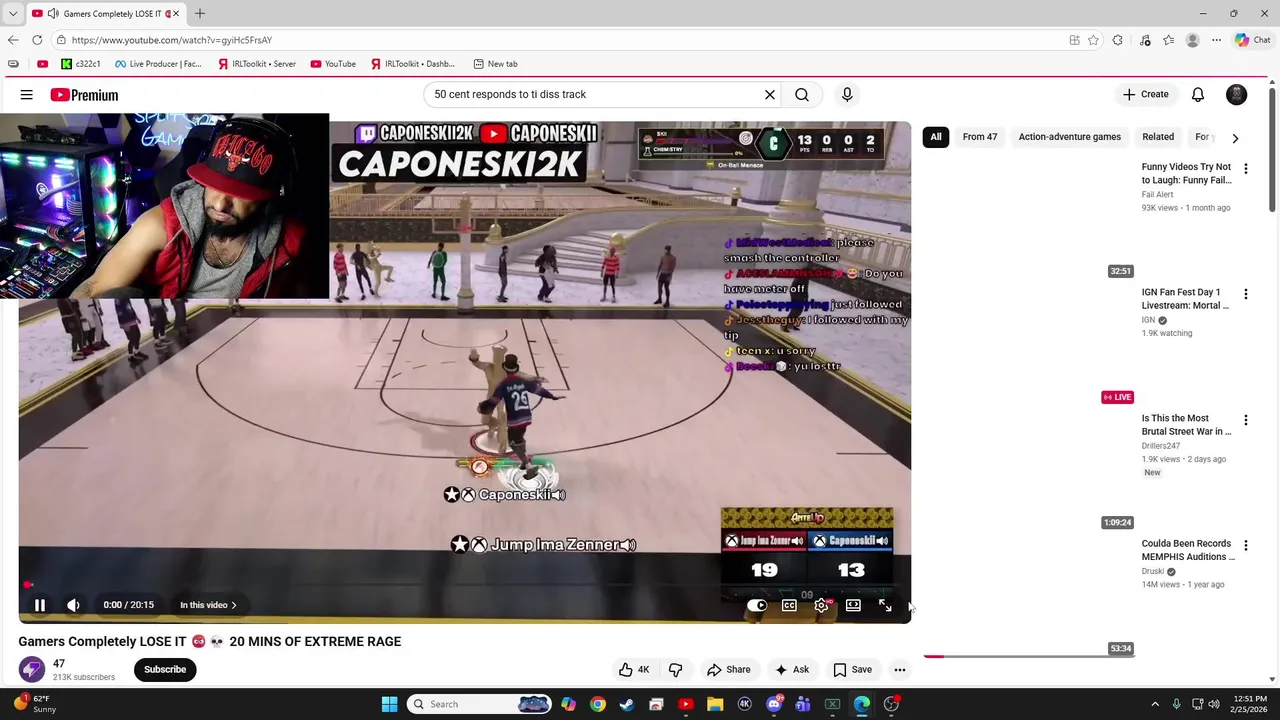This screenshot has height=720, width=1280.
Task: Open options for Funny Videos Try Not to Laugh
Action: click(x=1246, y=169)
